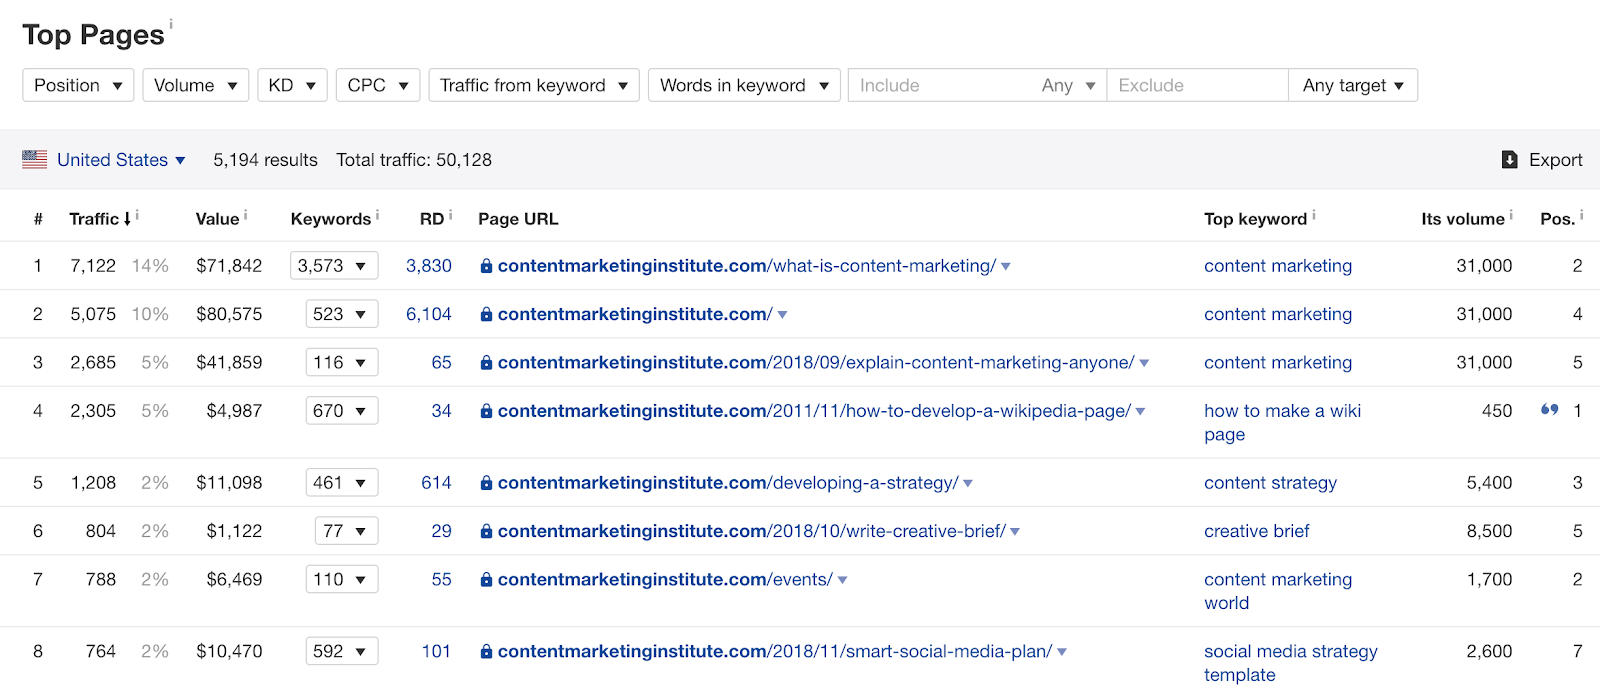Click the lock icon for events URL
The image size is (1600, 694).
click(x=486, y=579)
